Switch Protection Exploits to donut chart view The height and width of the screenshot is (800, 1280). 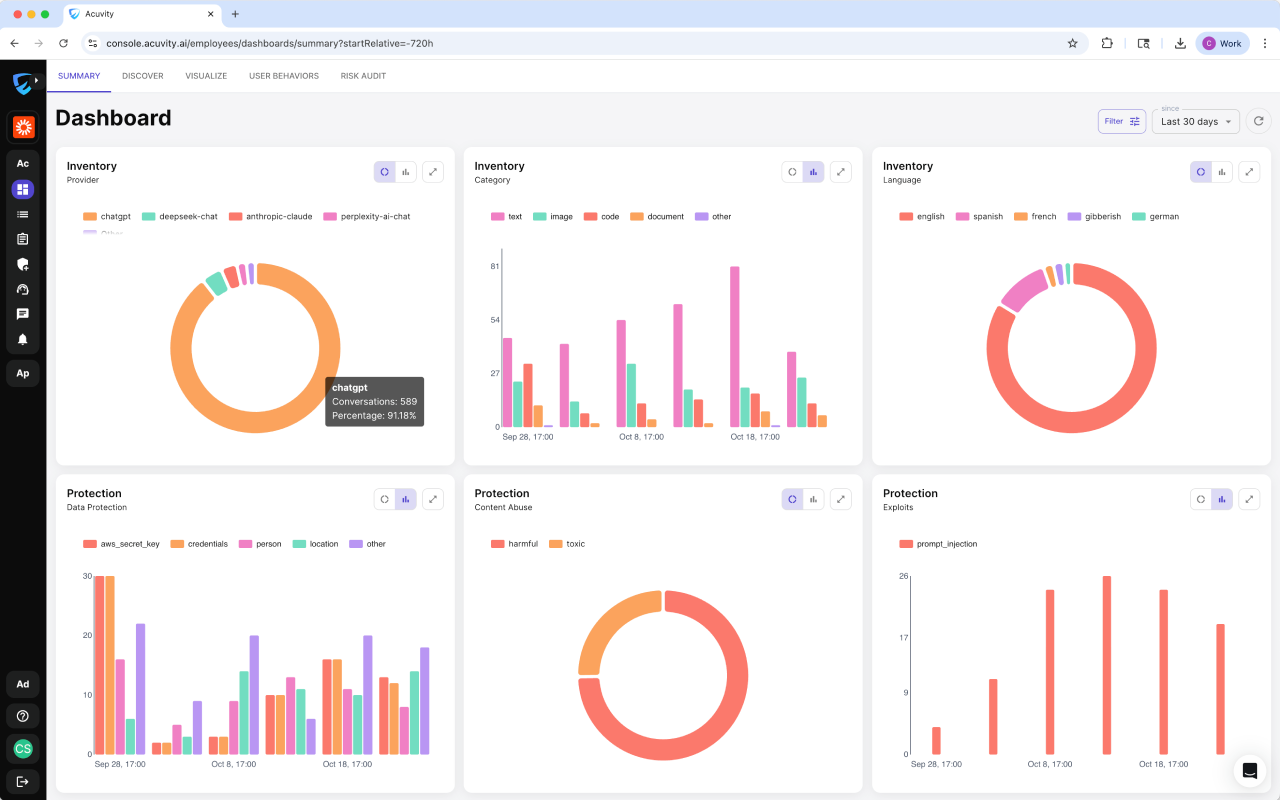click(x=1200, y=499)
